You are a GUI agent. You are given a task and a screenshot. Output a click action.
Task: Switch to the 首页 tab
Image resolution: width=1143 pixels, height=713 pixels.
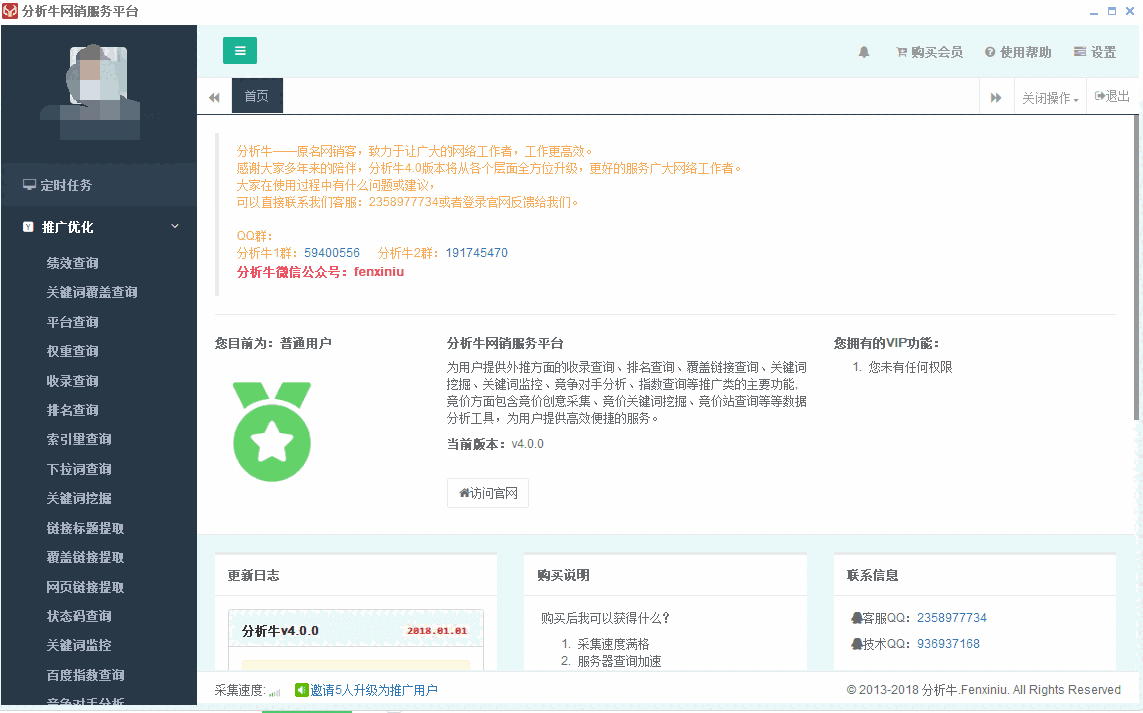[256, 96]
